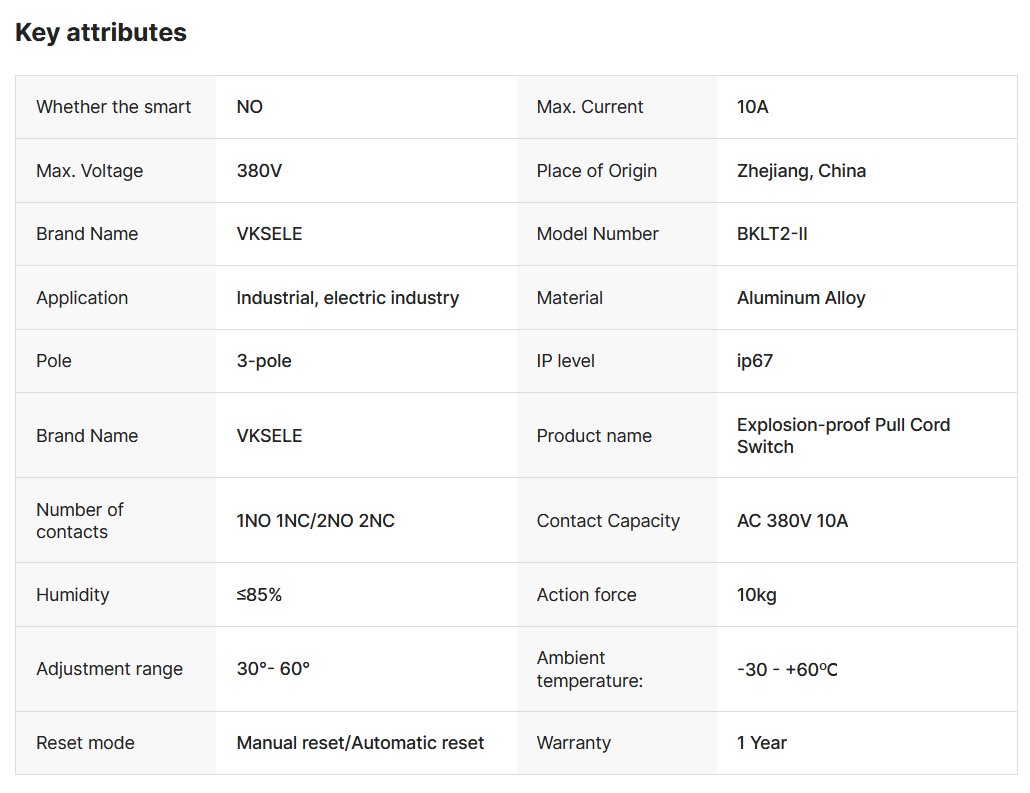1030x793 pixels.
Task: Select the "1 Year" warranty value
Action: coord(762,743)
